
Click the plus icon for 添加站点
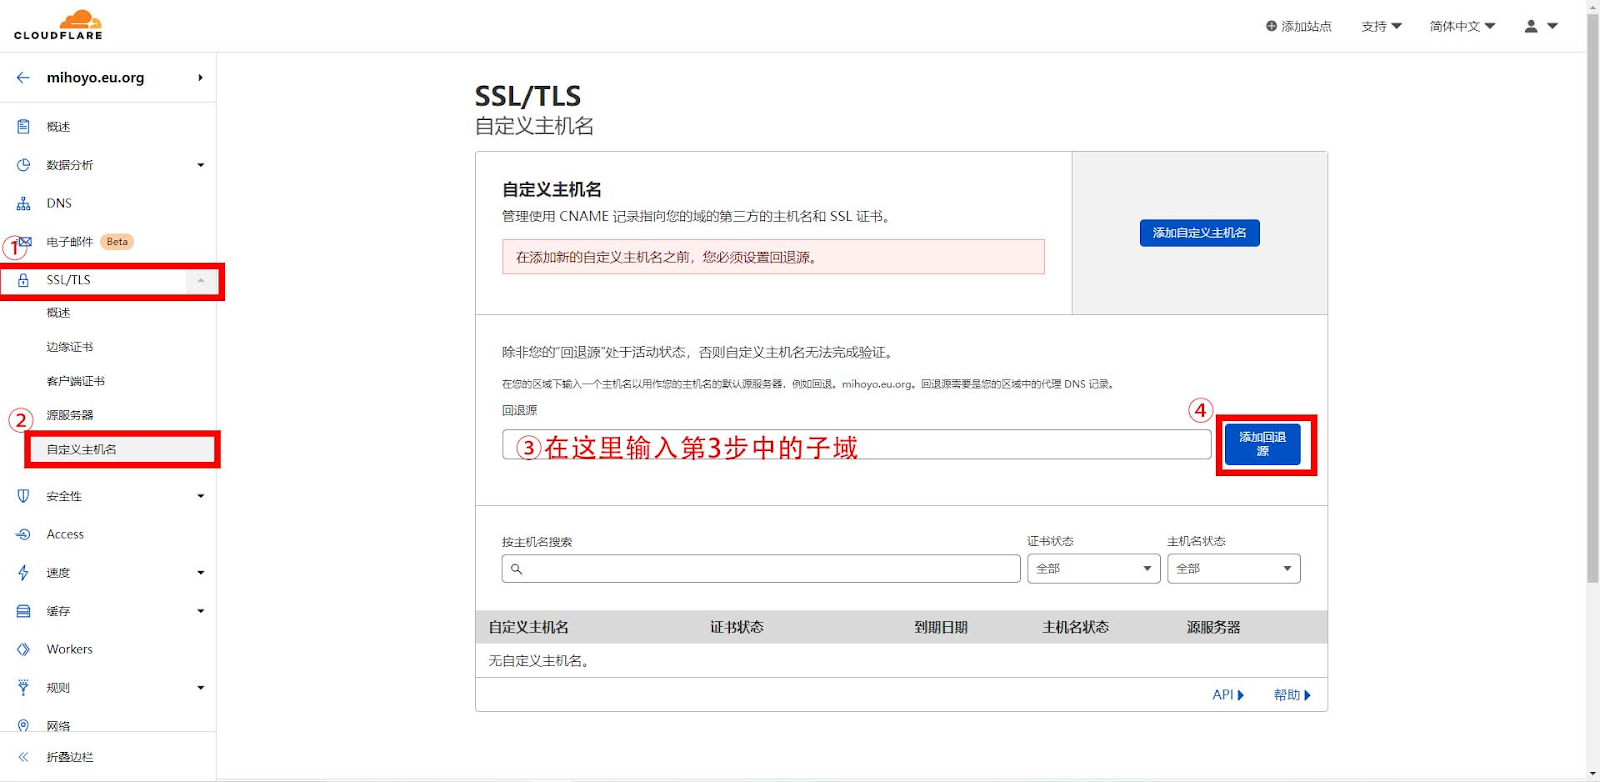(1271, 26)
